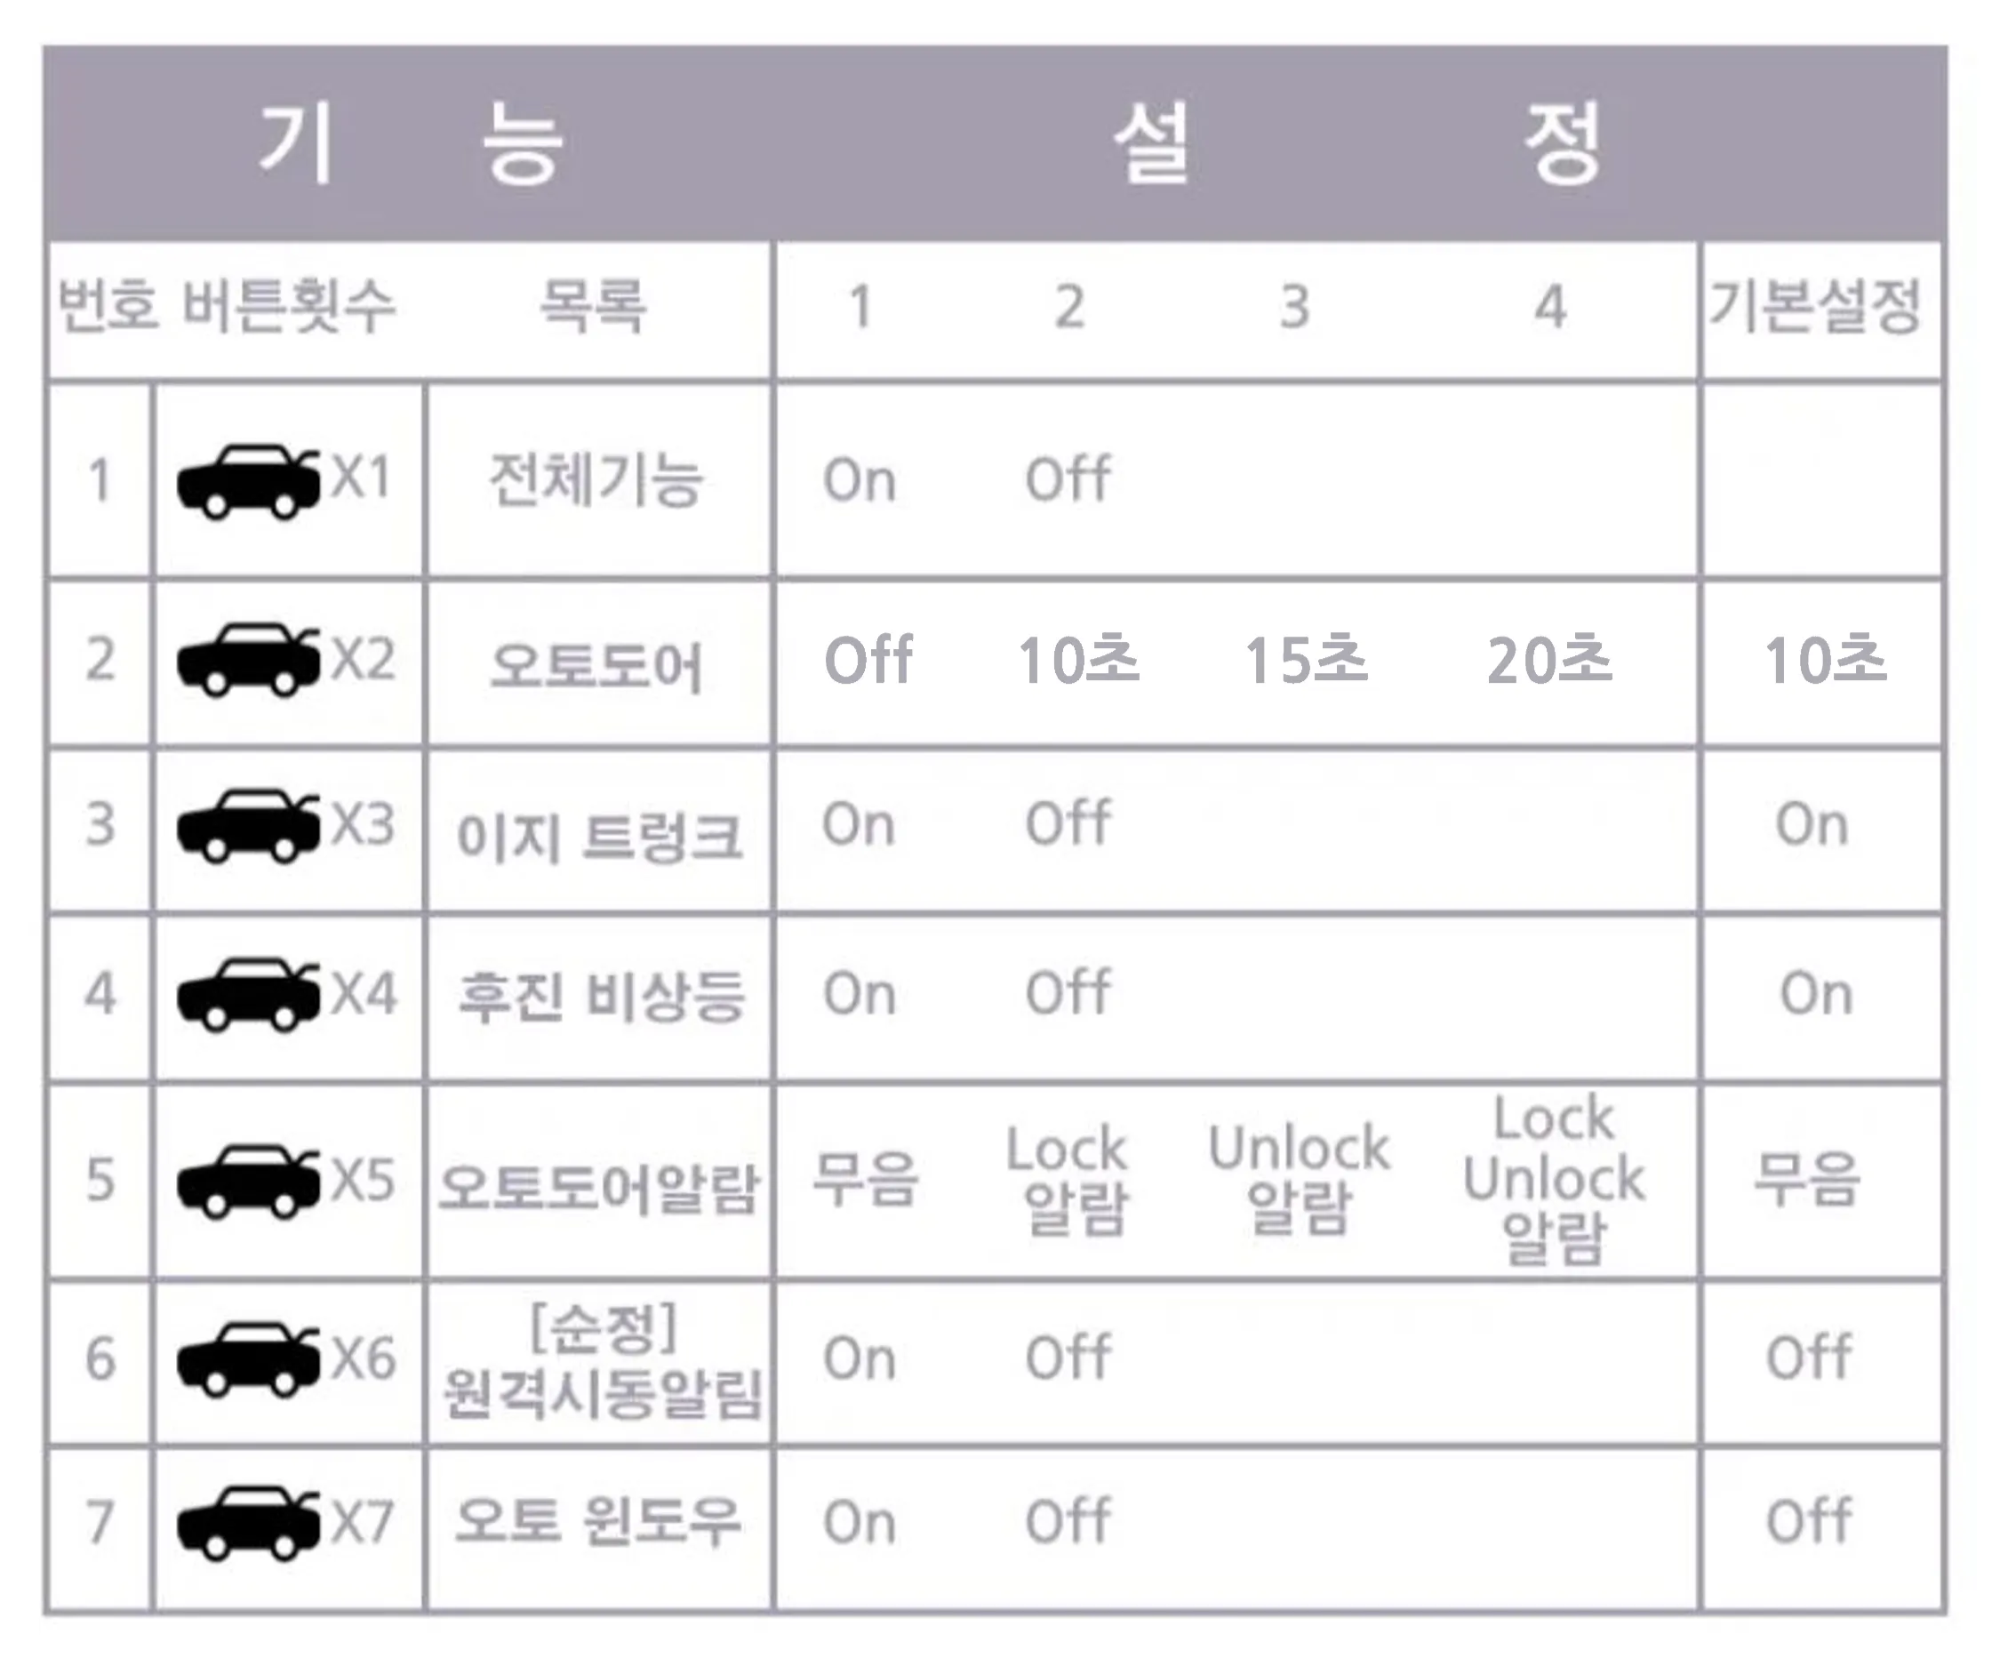The image size is (2000, 1653).
Task: Click the car icon labeled X6
Action: [x=248, y=1360]
